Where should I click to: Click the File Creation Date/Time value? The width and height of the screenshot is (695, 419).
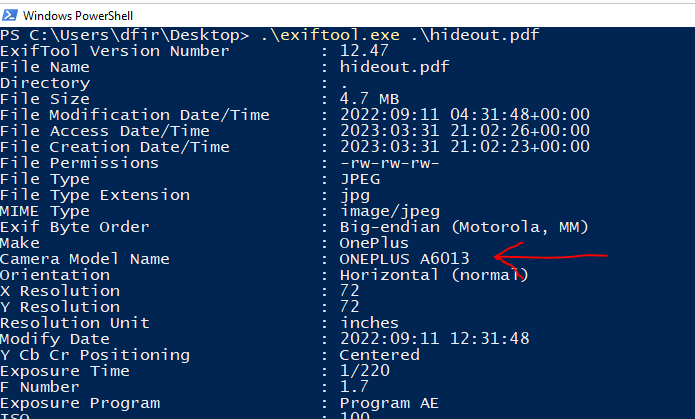[464, 147]
